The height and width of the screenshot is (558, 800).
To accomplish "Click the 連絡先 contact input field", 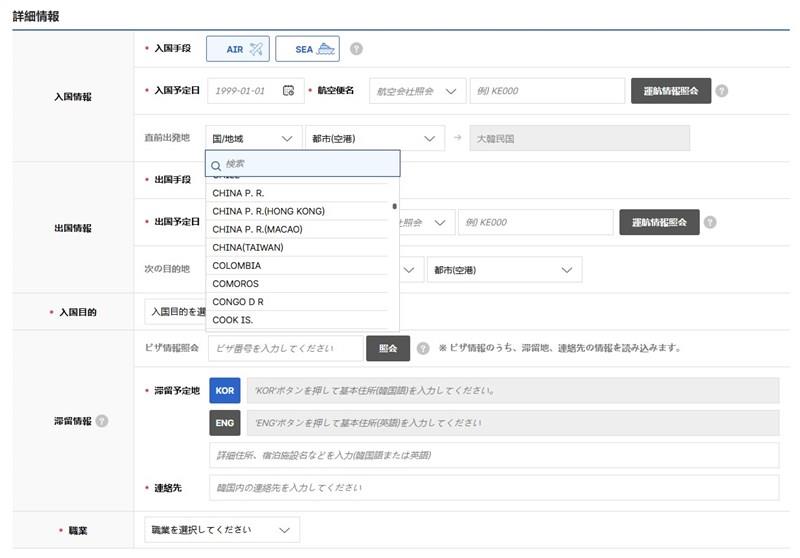I will tap(493, 488).
